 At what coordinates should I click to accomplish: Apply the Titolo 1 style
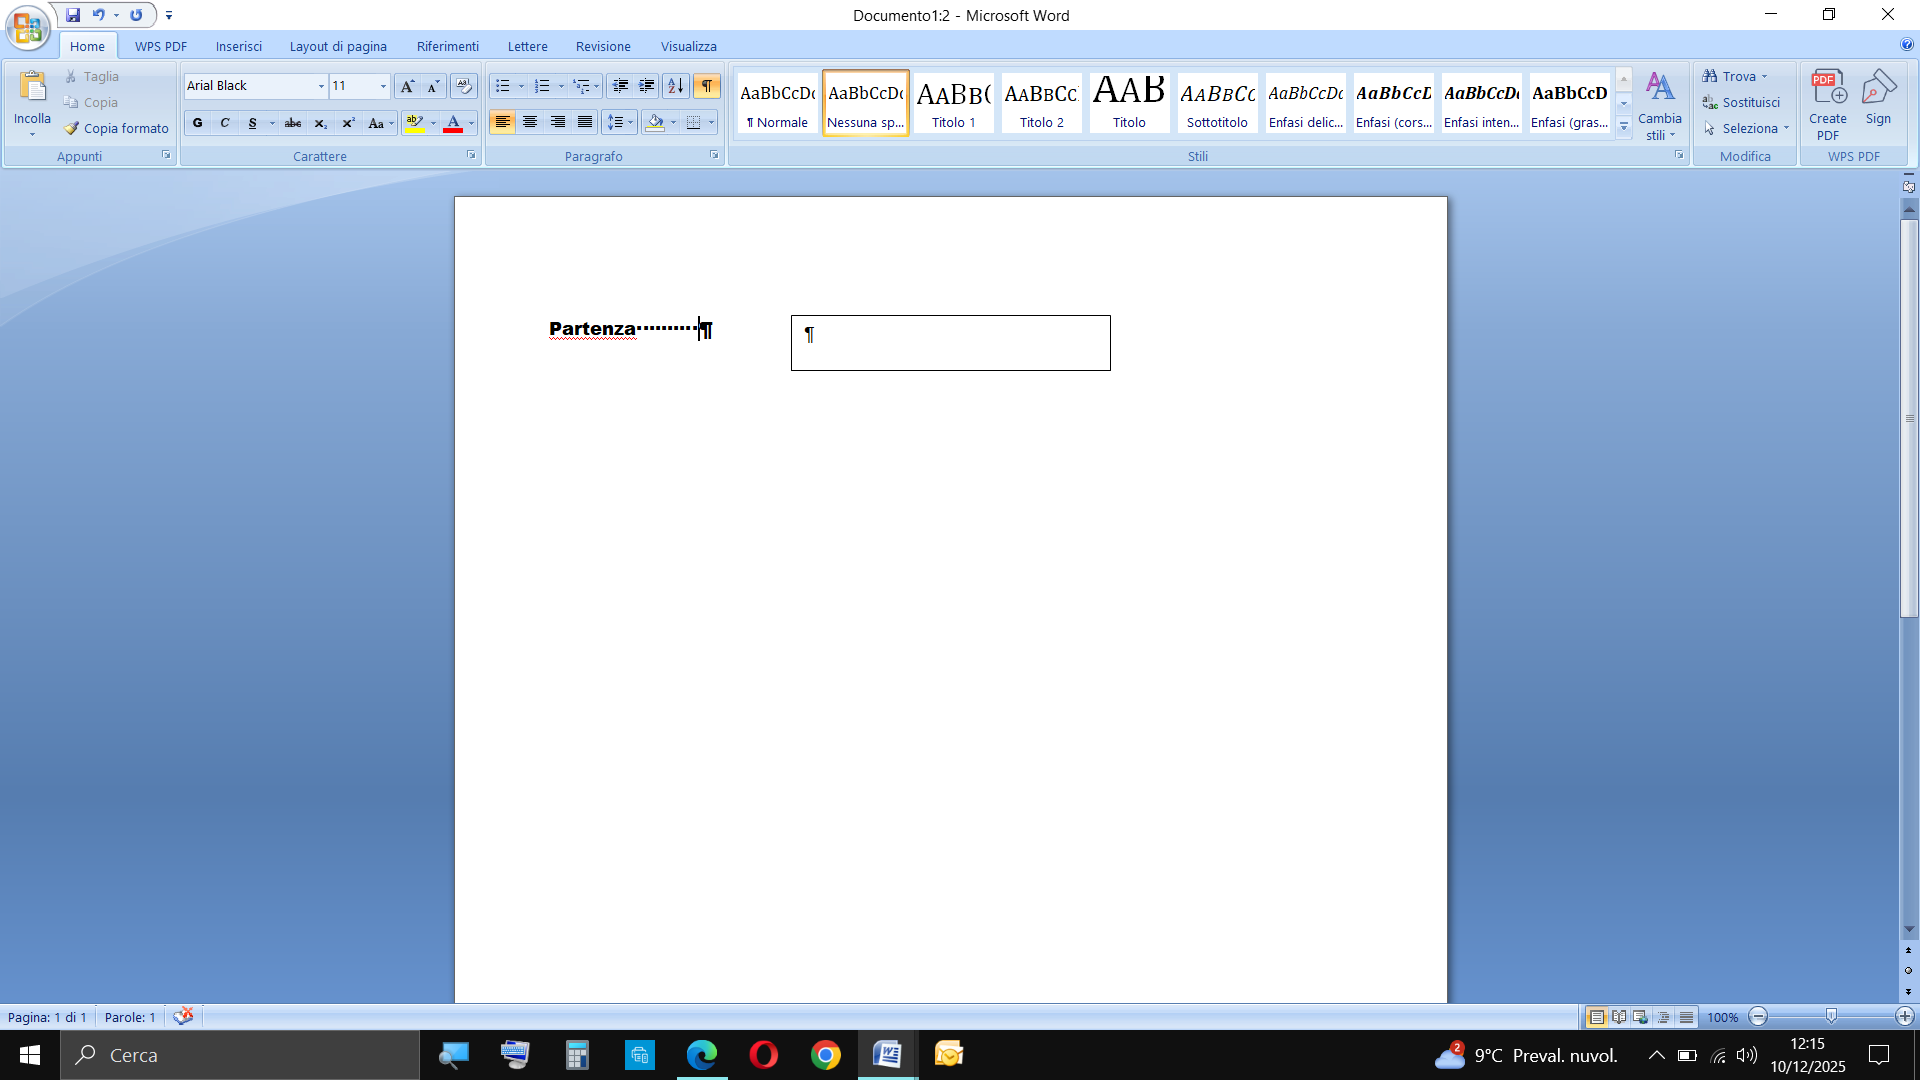tap(953, 103)
